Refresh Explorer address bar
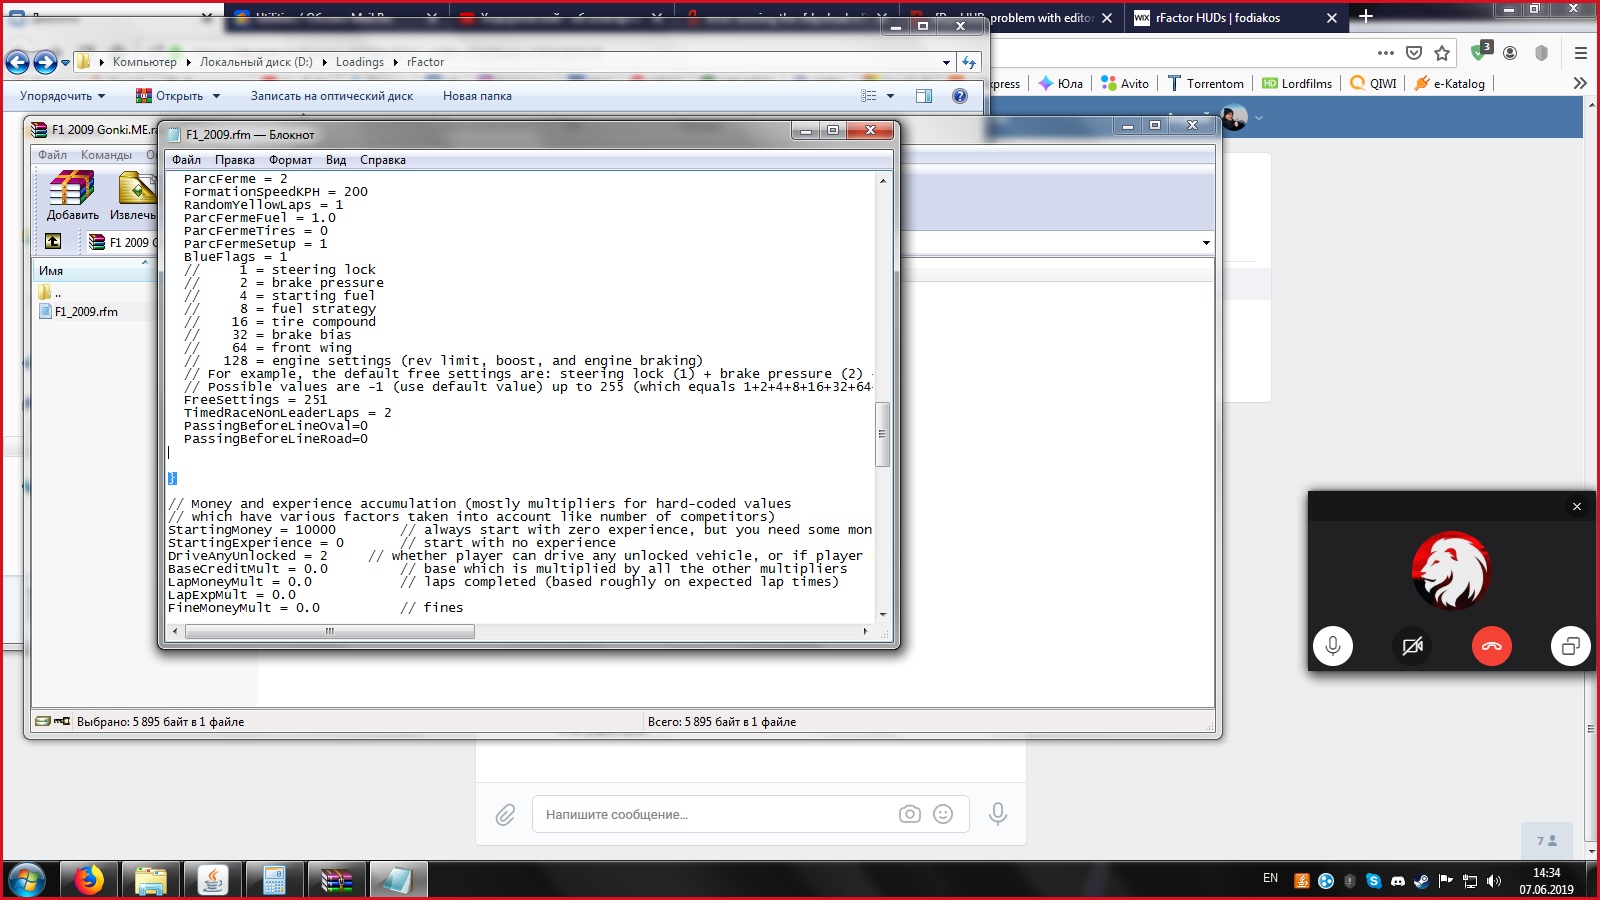 pyautogui.click(x=969, y=62)
